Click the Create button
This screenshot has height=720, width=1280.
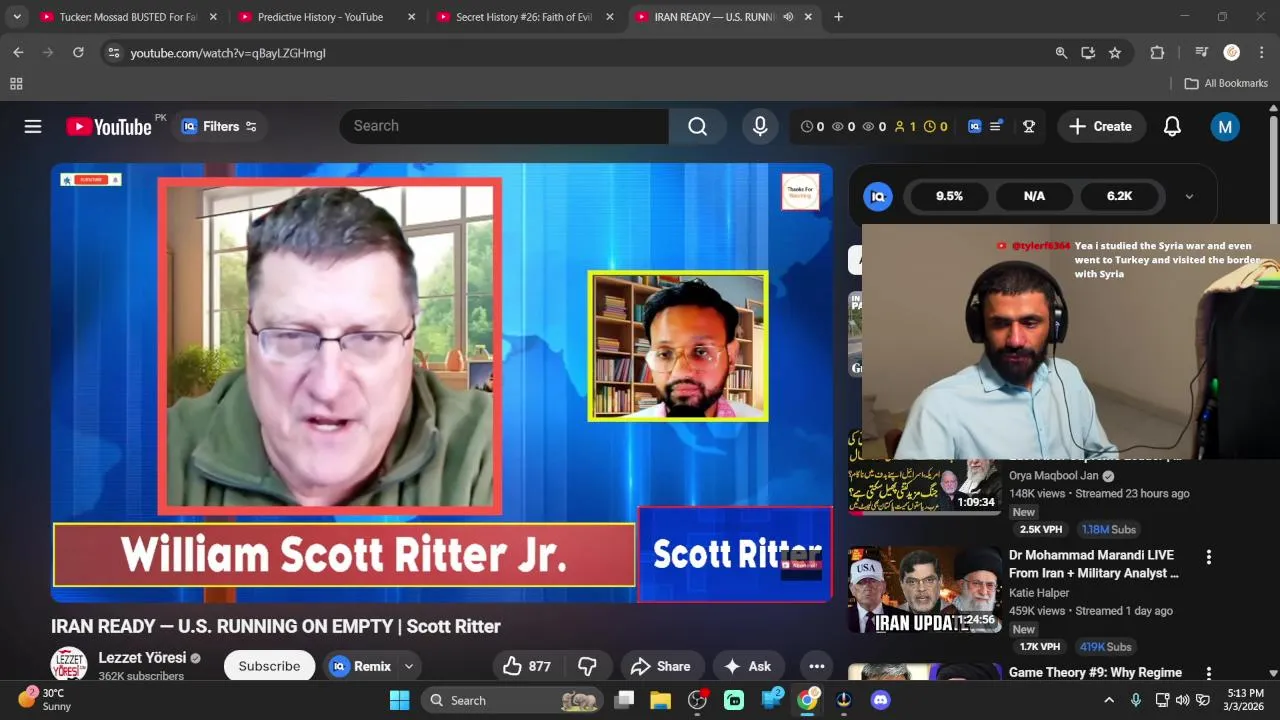(x=1101, y=126)
